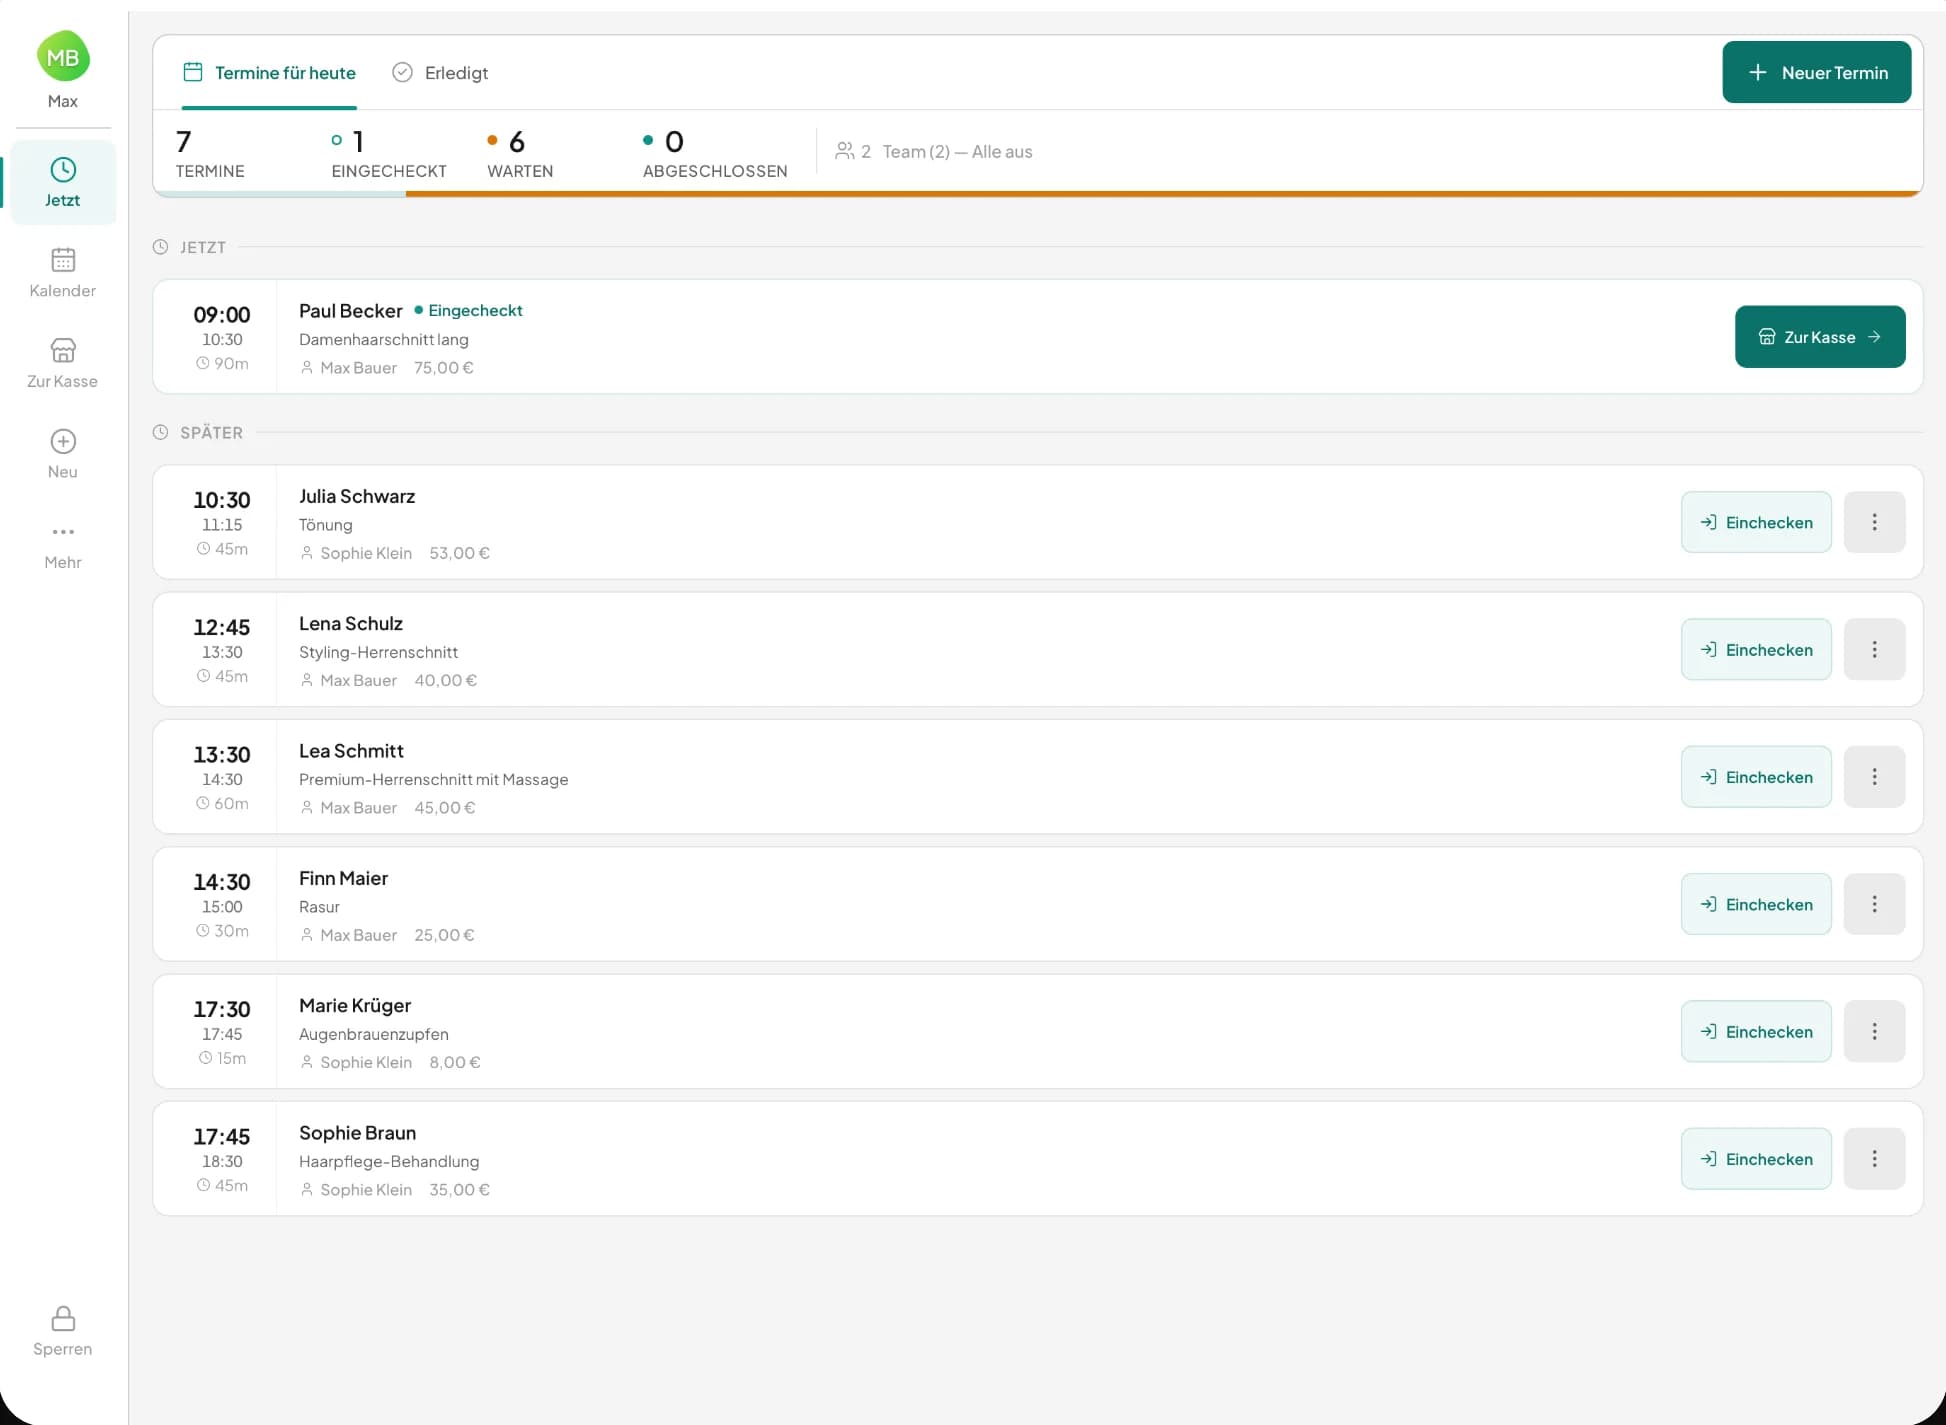Click the Damenhaarschnitt lang service text
The width and height of the screenshot is (1946, 1425).
pos(384,339)
